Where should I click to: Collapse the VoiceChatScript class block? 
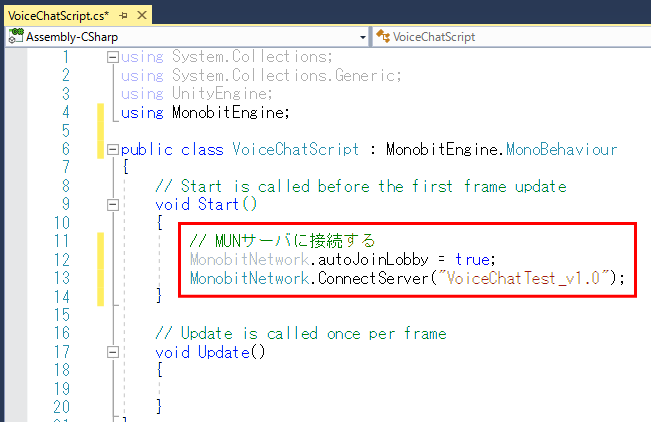pos(113,150)
